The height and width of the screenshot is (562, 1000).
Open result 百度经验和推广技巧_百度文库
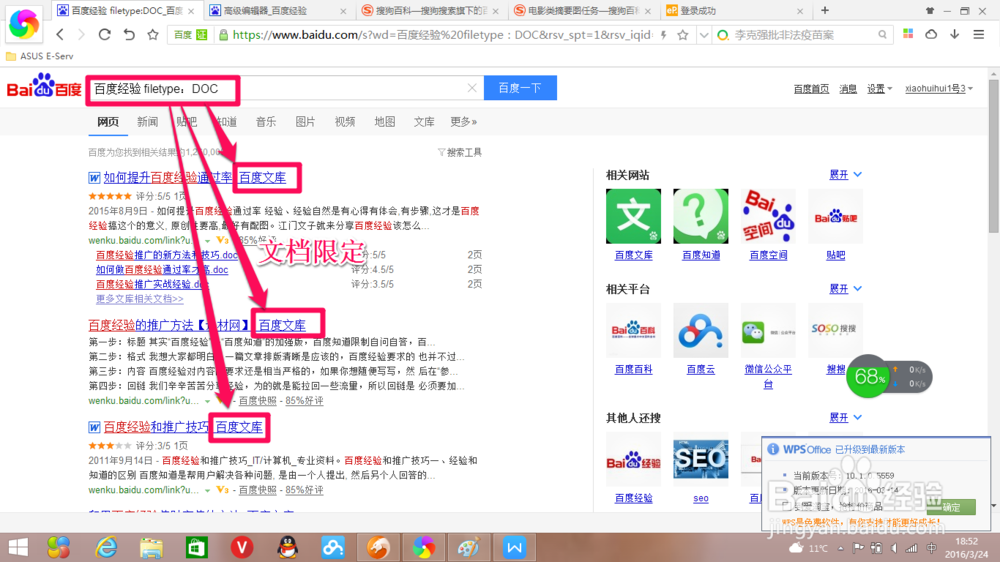[x=183, y=427]
